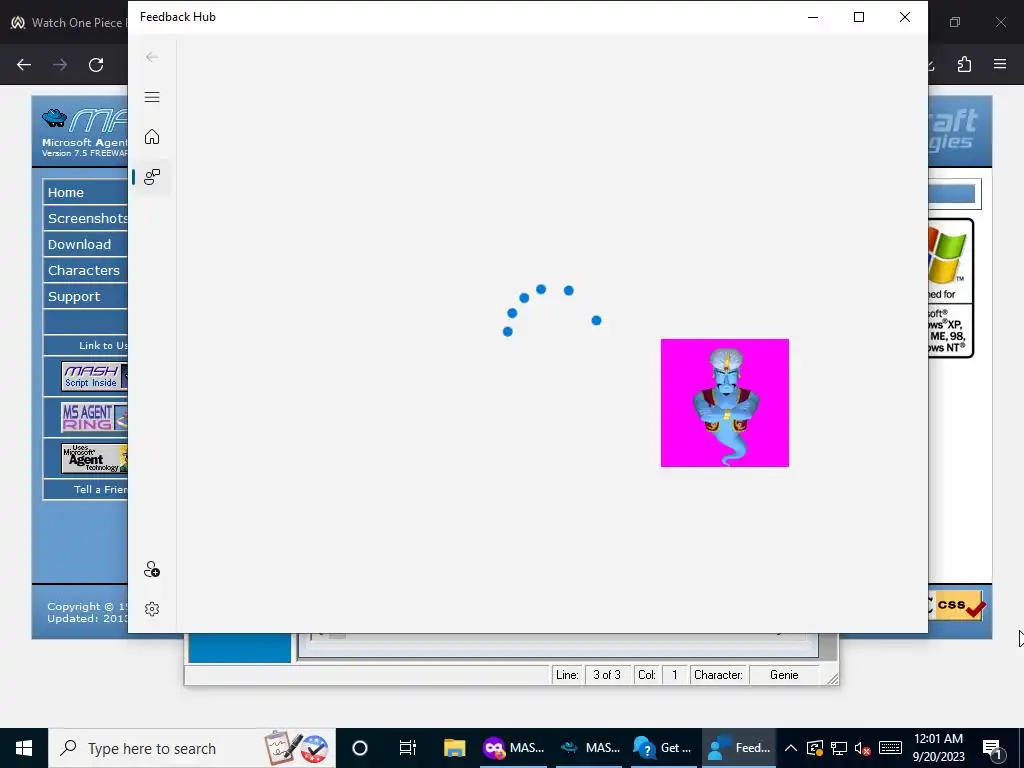Click Uses Microsoft Agent Technology badge

(x=94, y=458)
